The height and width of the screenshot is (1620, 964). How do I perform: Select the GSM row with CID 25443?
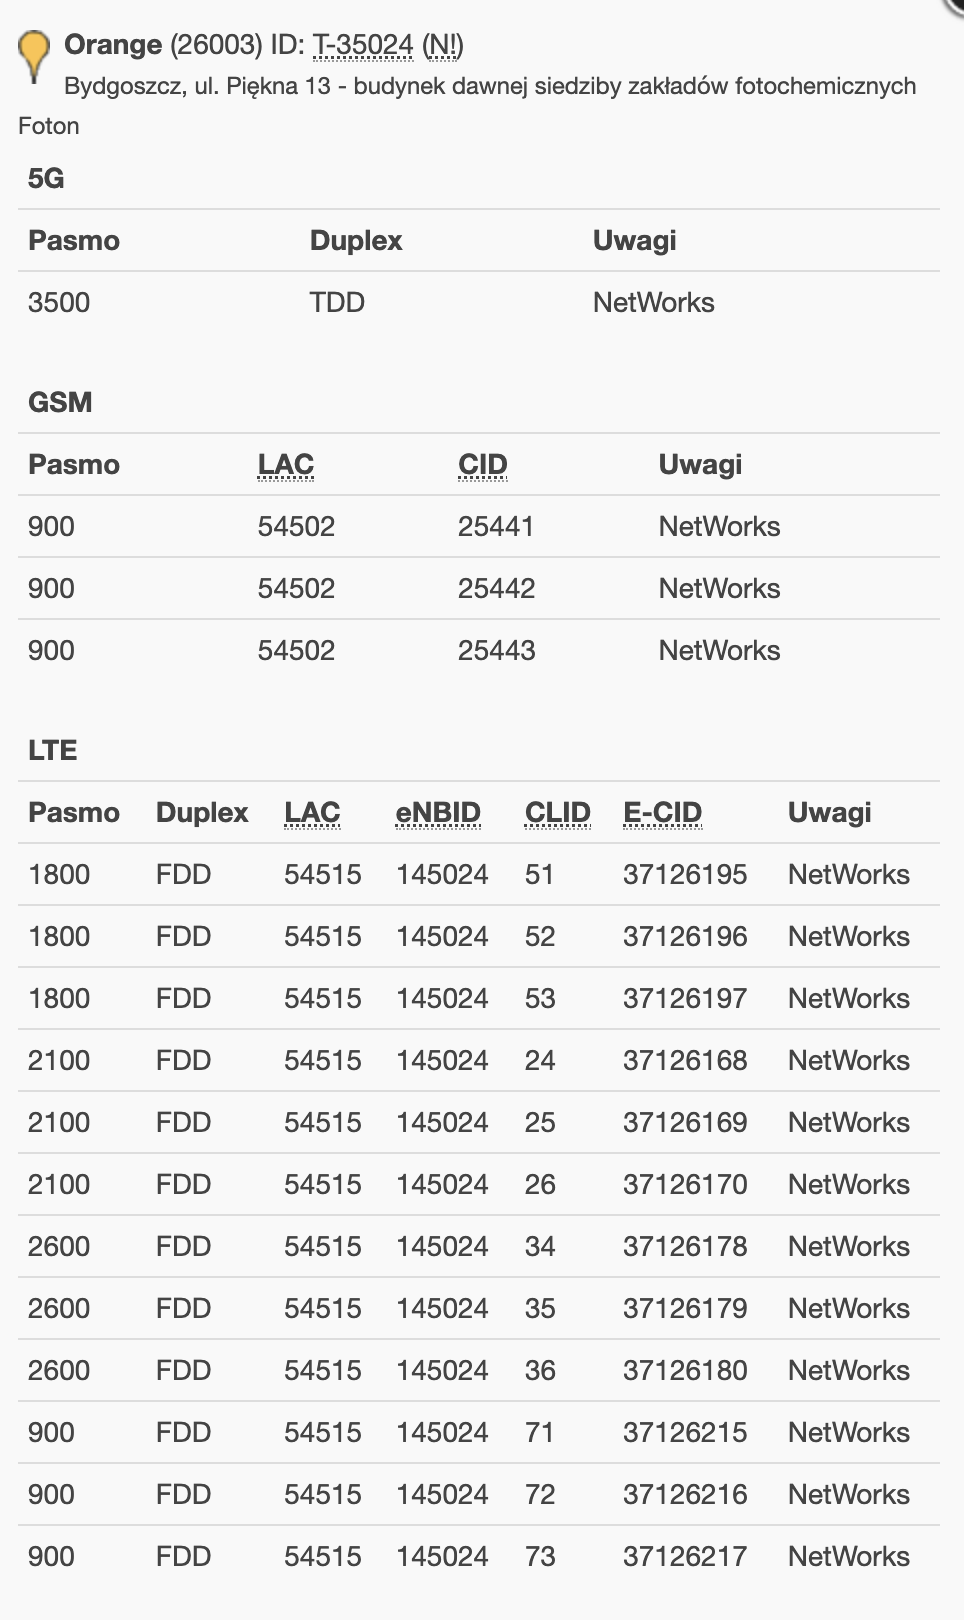pyautogui.click(x=479, y=650)
